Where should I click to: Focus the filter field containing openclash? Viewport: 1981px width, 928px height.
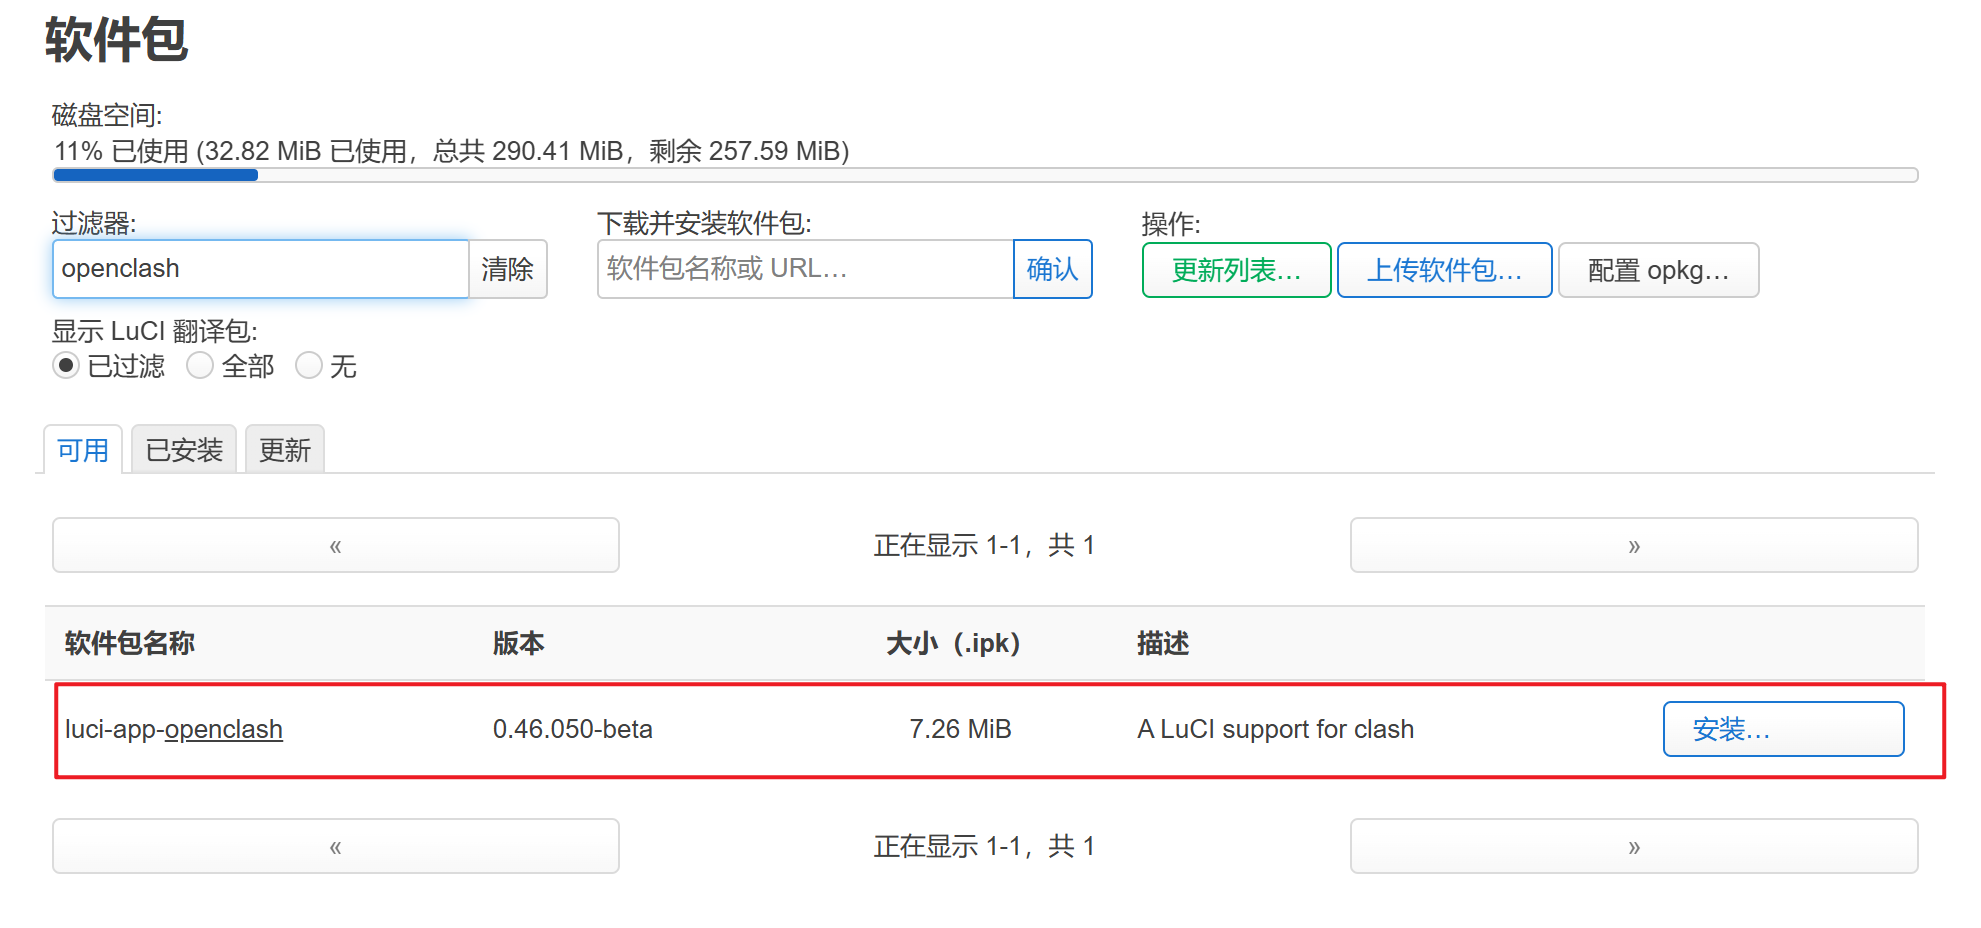coord(261,269)
